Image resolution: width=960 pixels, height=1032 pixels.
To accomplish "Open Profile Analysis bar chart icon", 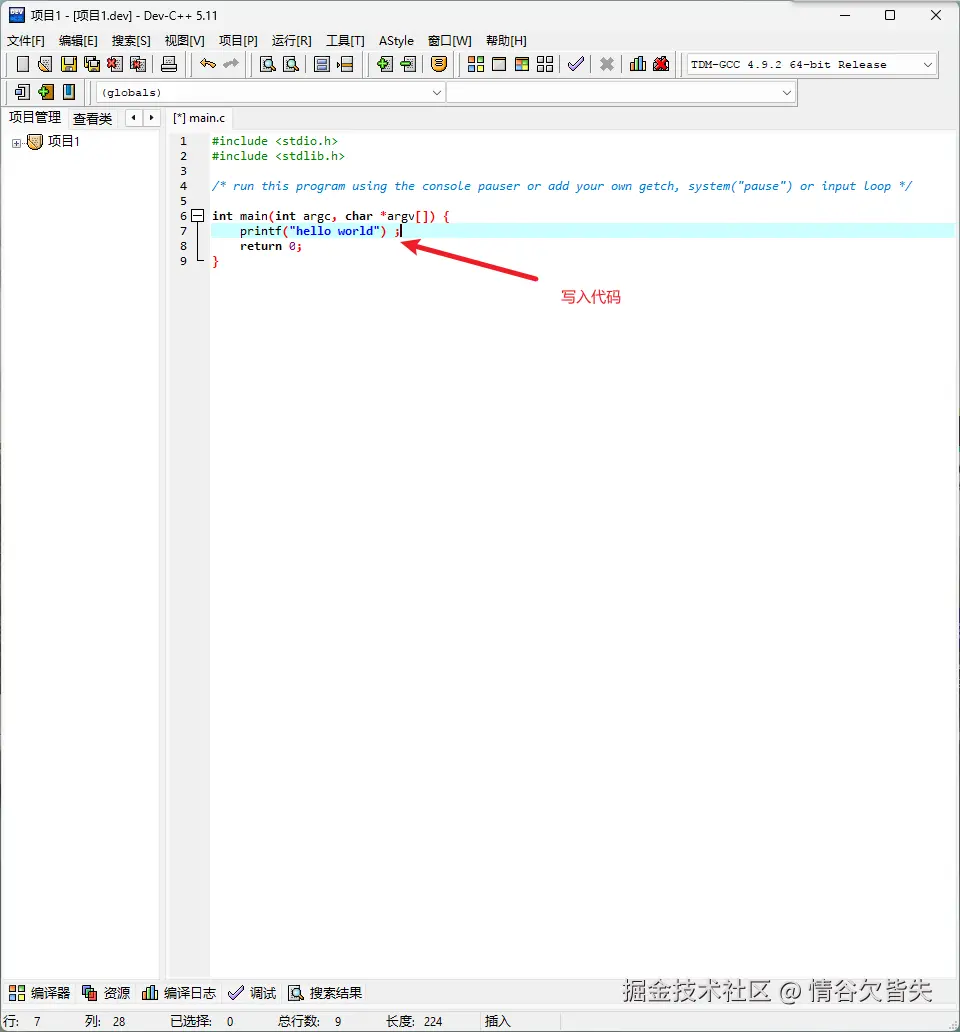I will pyautogui.click(x=638, y=64).
